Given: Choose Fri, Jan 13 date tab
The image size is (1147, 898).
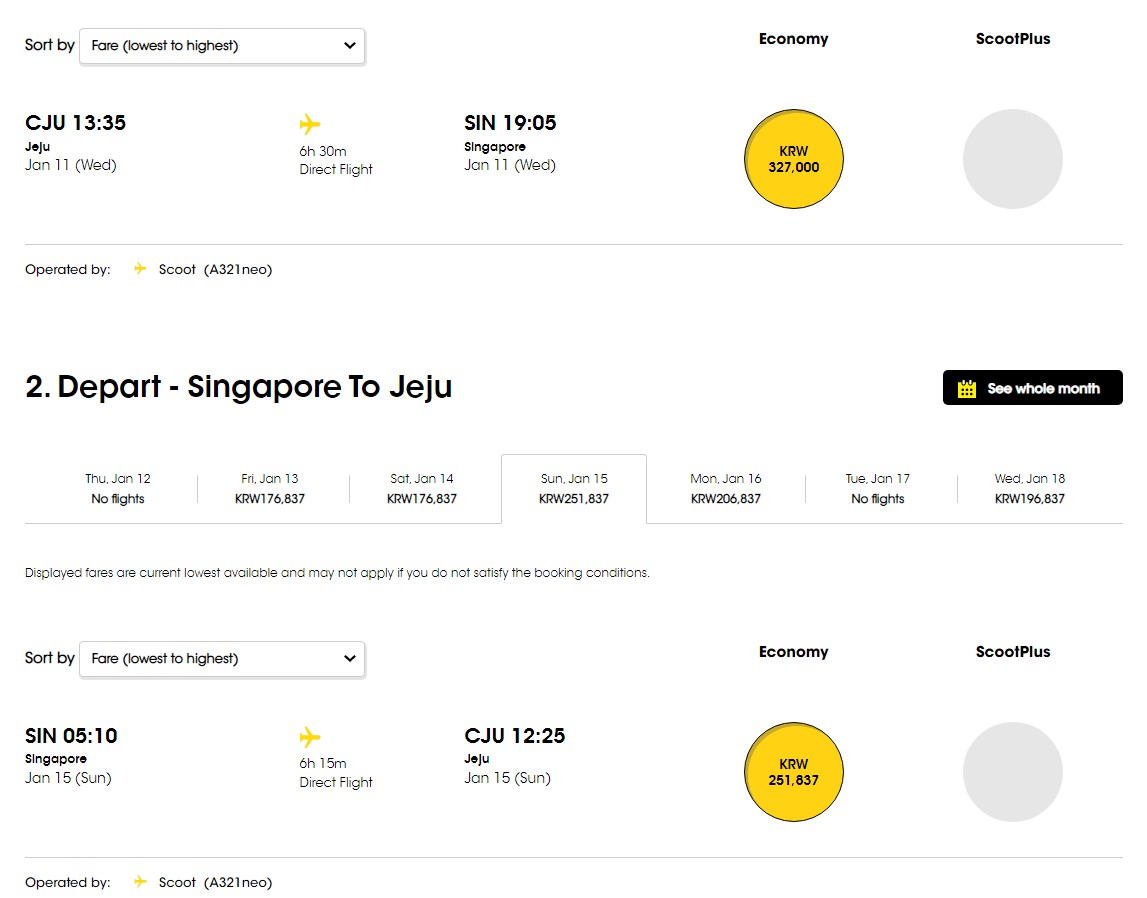Looking at the screenshot, I should click(270, 488).
